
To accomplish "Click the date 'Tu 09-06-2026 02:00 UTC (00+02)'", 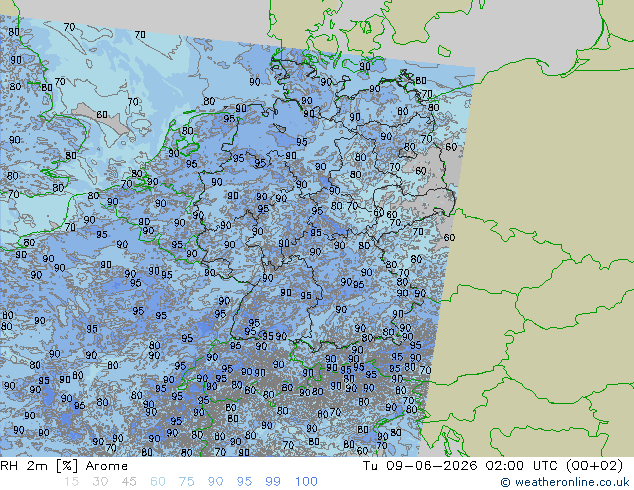I will click(x=493, y=466).
